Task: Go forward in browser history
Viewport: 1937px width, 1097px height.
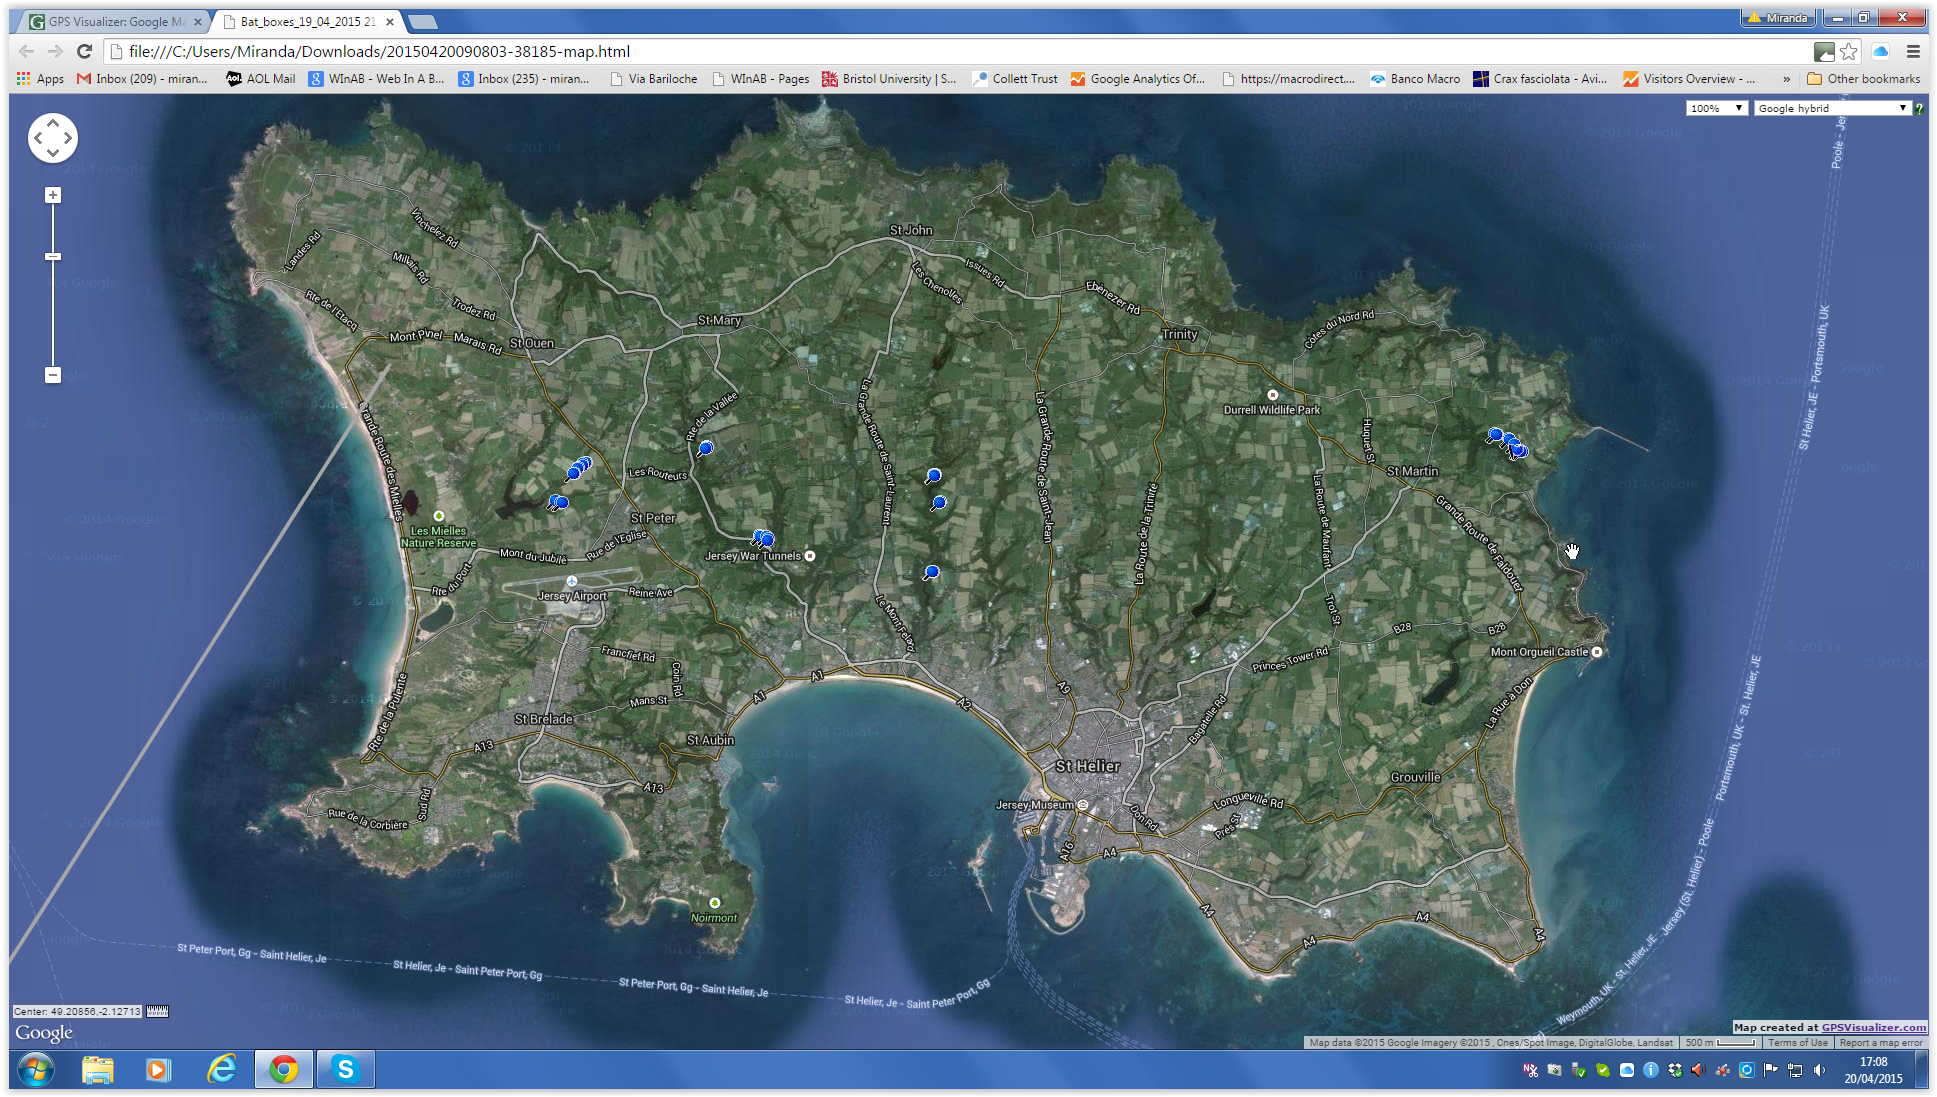Action: coord(56,51)
